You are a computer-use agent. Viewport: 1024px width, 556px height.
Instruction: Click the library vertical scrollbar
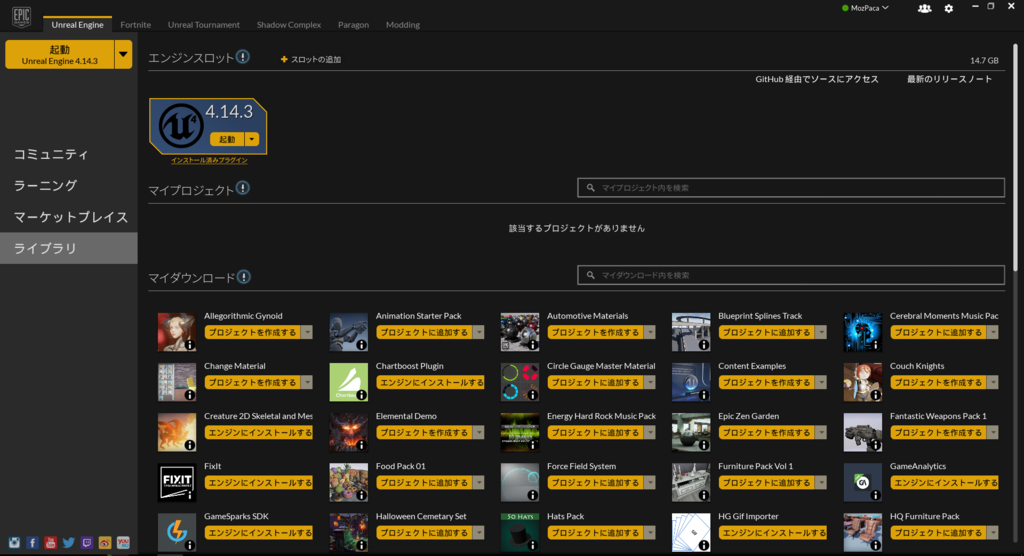point(1015,157)
